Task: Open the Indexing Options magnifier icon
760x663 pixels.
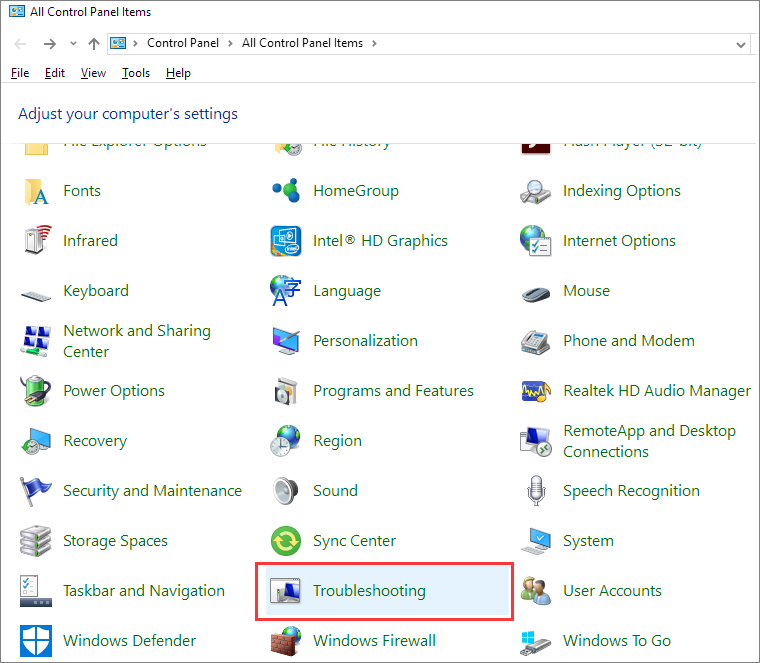Action: pos(536,191)
